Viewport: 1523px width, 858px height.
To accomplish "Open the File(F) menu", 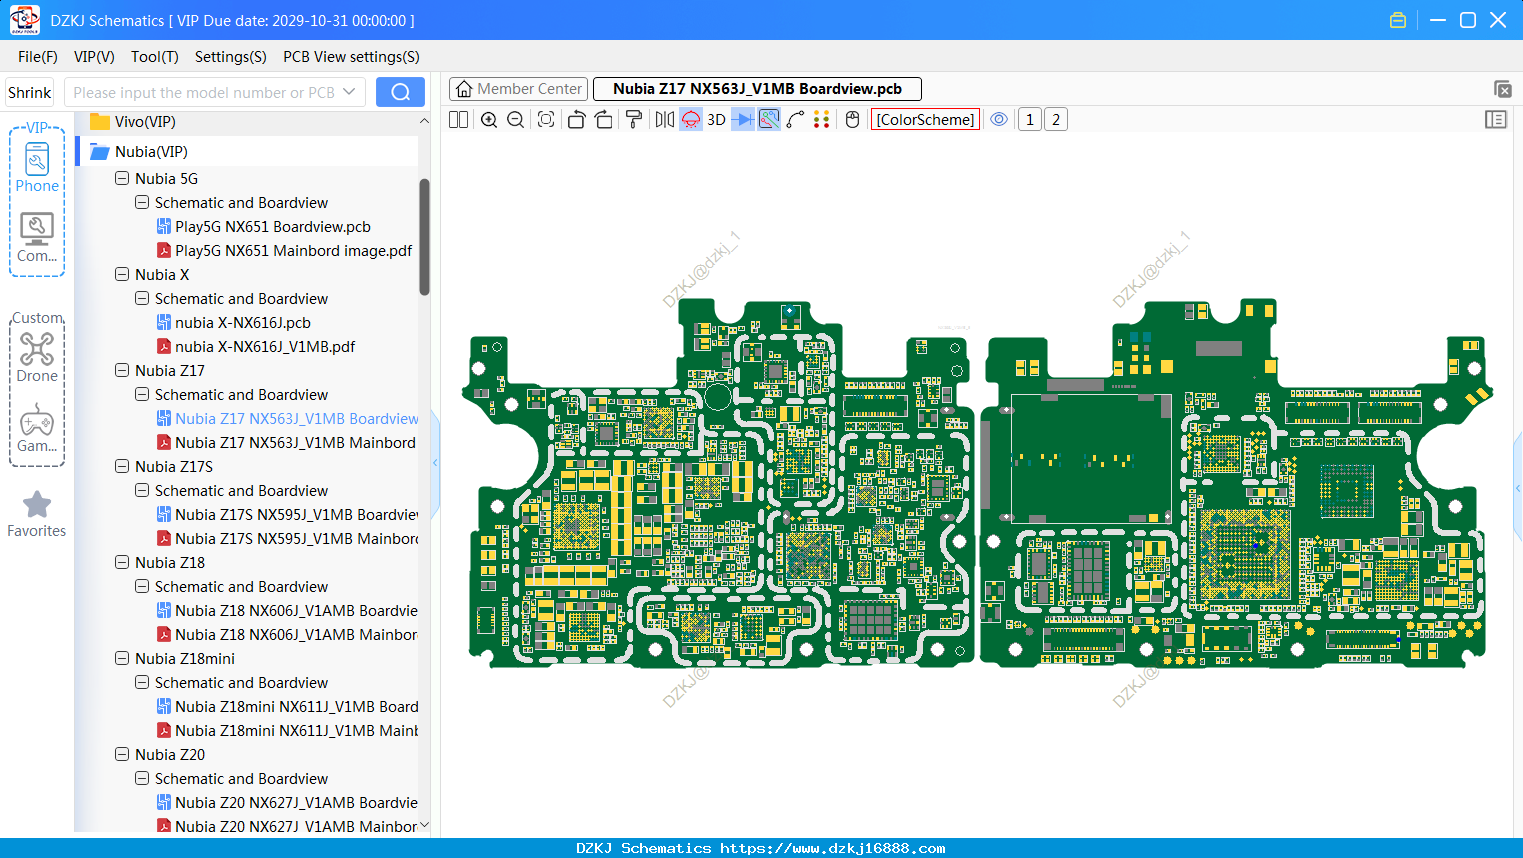I will 38,57.
